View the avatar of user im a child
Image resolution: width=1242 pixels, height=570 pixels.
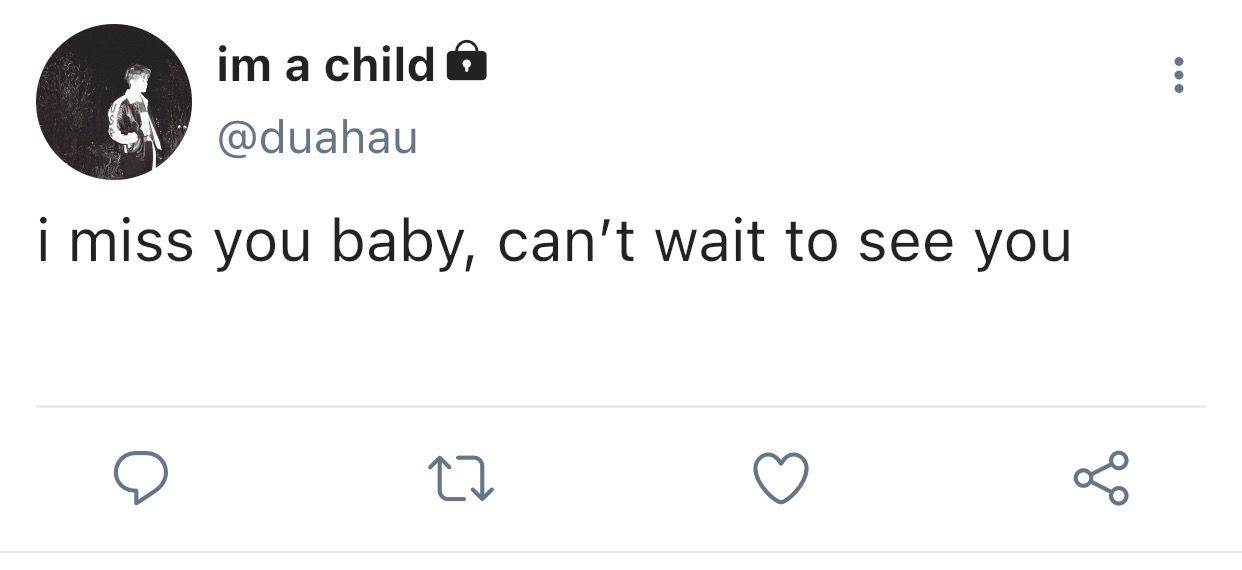[x=114, y=102]
